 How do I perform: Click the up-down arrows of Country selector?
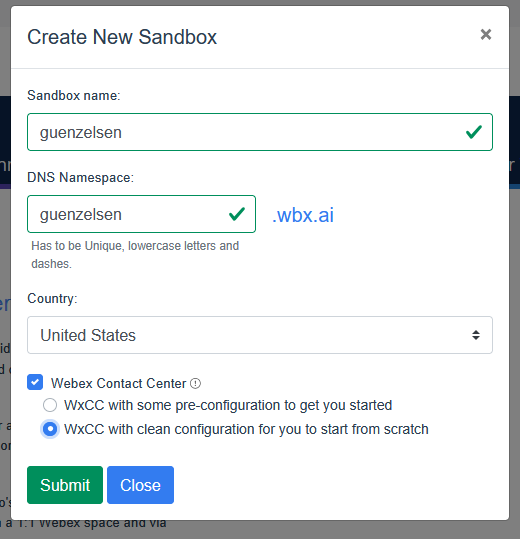pos(476,335)
